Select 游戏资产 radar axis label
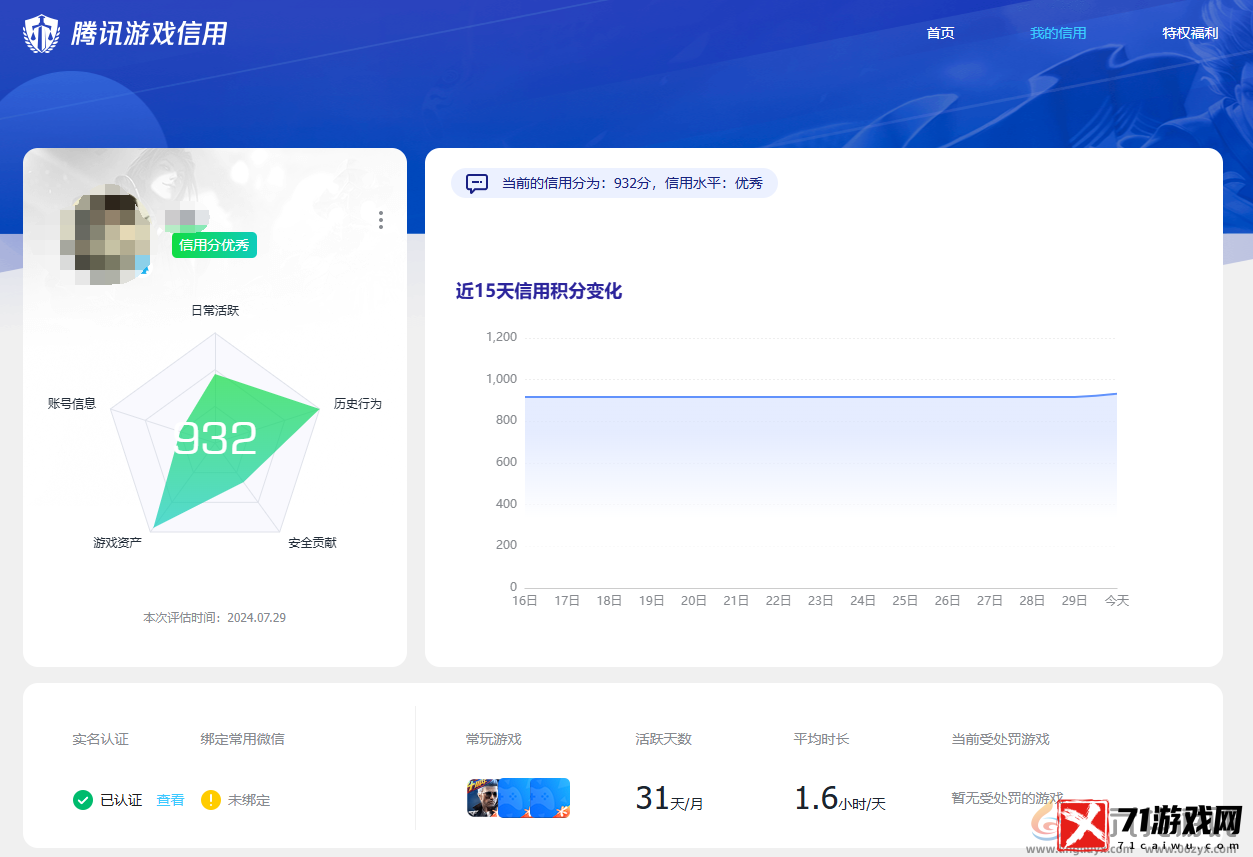The image size is (1253, 857). tap(117, 543)
